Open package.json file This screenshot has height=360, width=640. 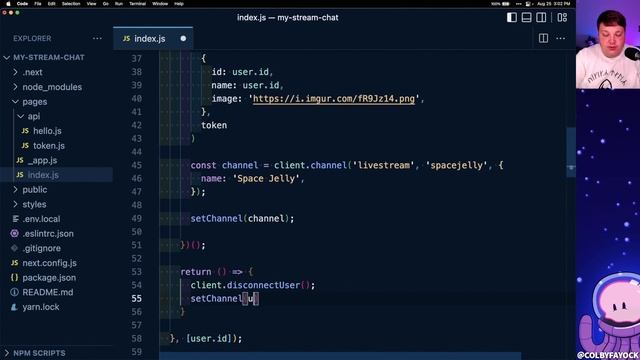click(x=49, y=278)
